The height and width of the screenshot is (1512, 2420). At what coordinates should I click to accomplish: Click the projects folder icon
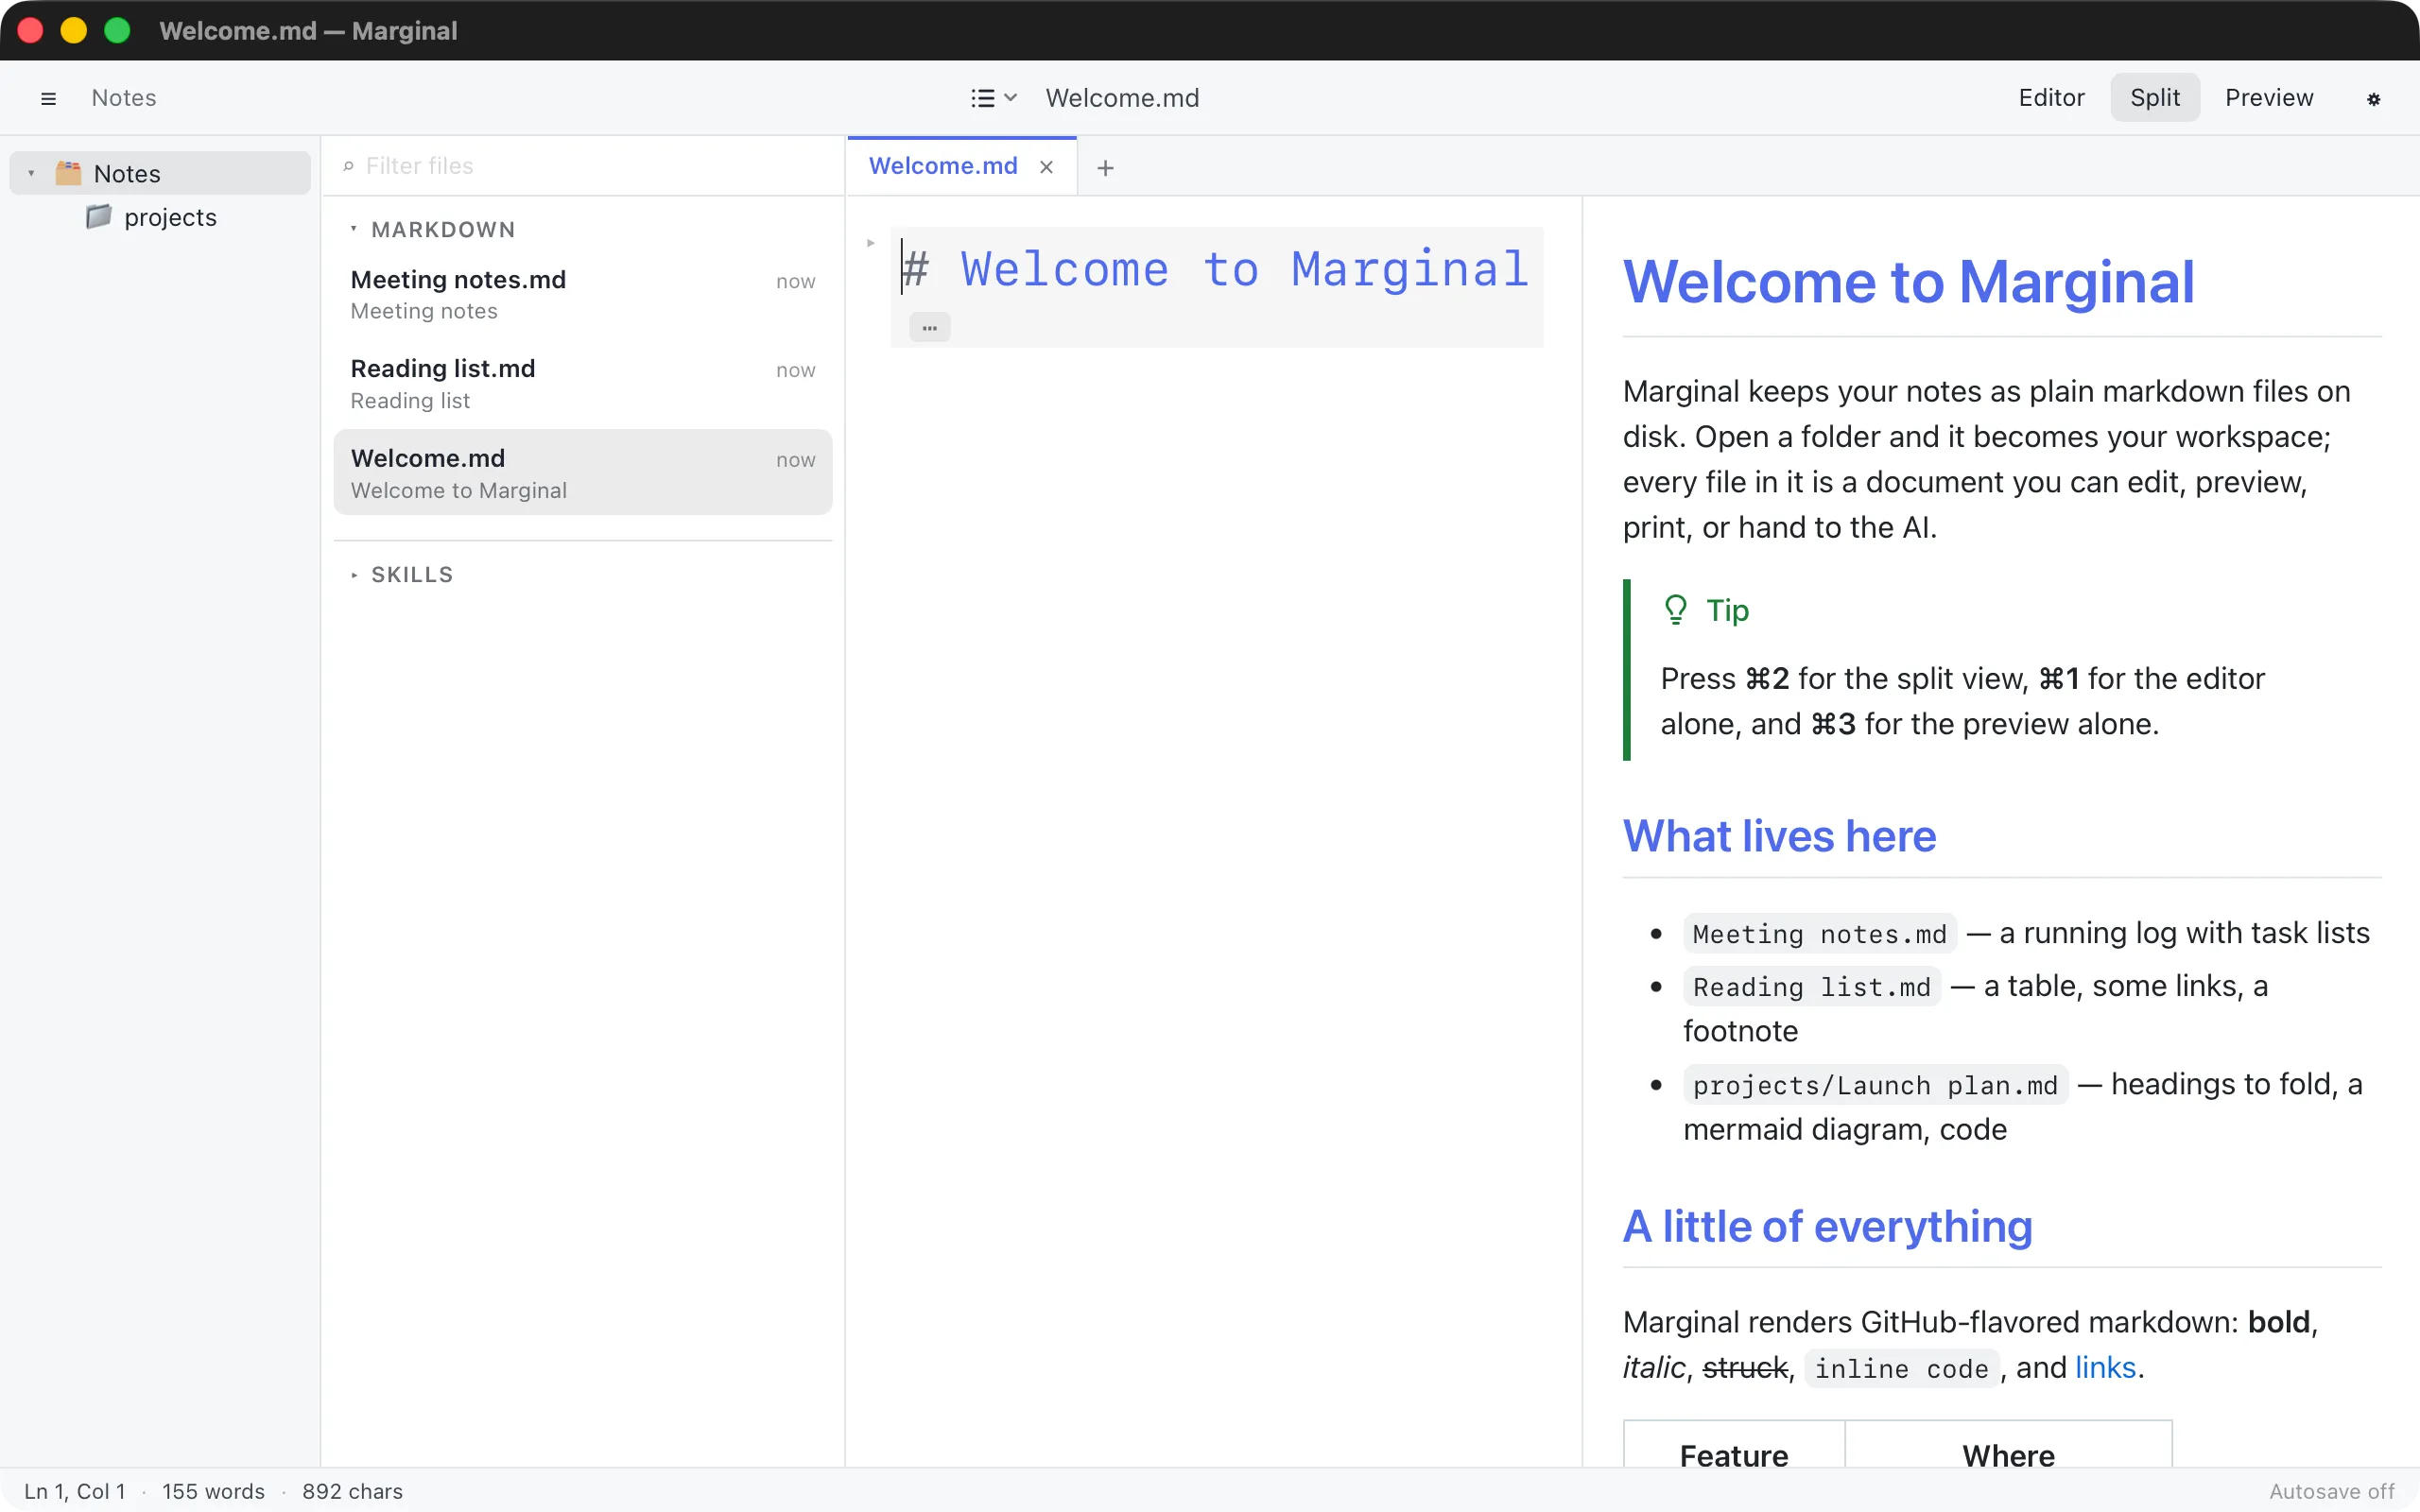(x=98, y=216)
